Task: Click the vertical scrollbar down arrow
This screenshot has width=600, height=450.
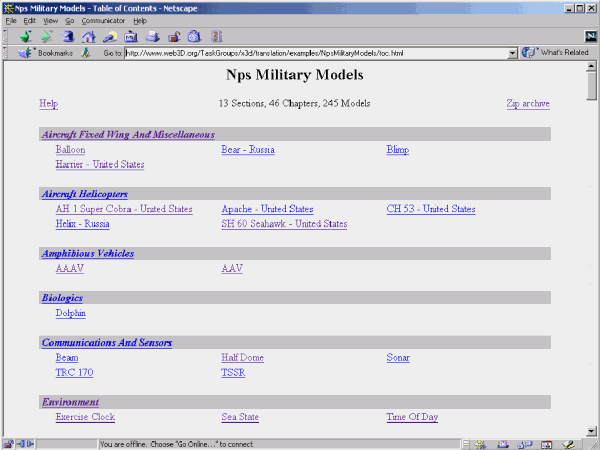Action: point(592,429)
